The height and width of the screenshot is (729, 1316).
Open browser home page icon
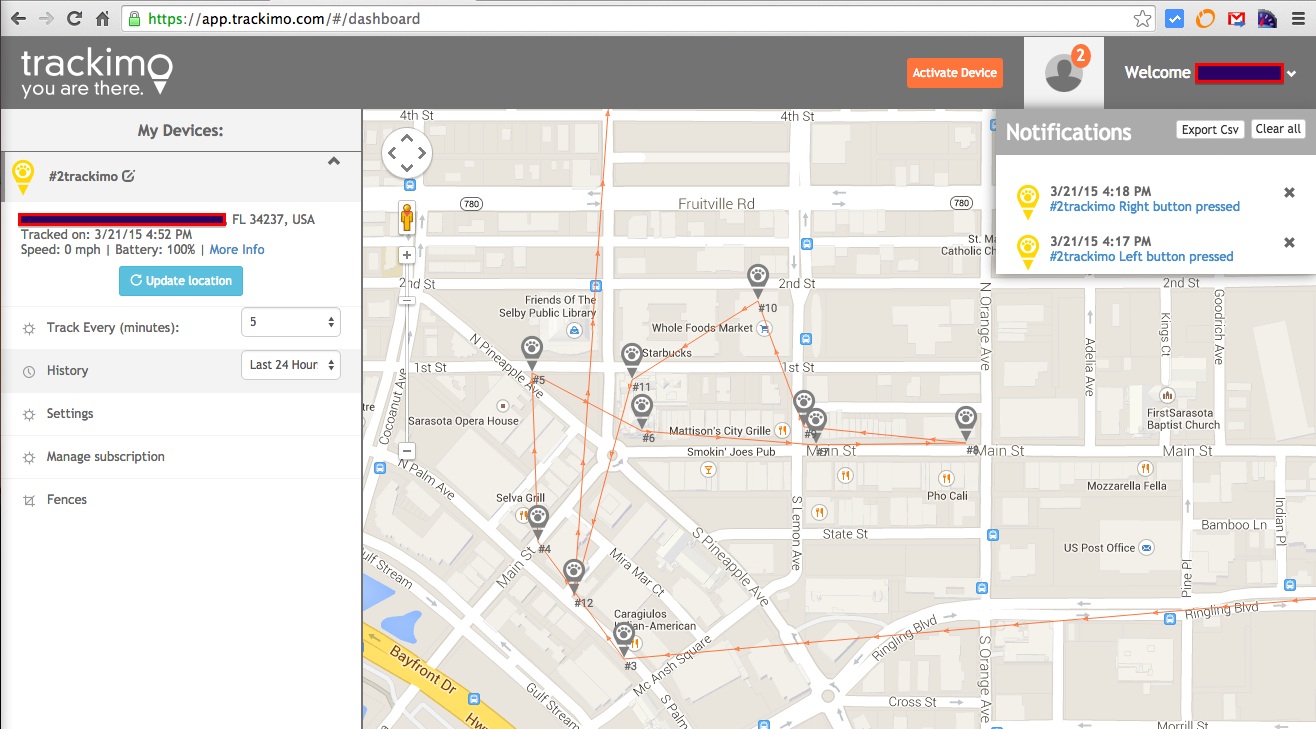coord(102,19)
